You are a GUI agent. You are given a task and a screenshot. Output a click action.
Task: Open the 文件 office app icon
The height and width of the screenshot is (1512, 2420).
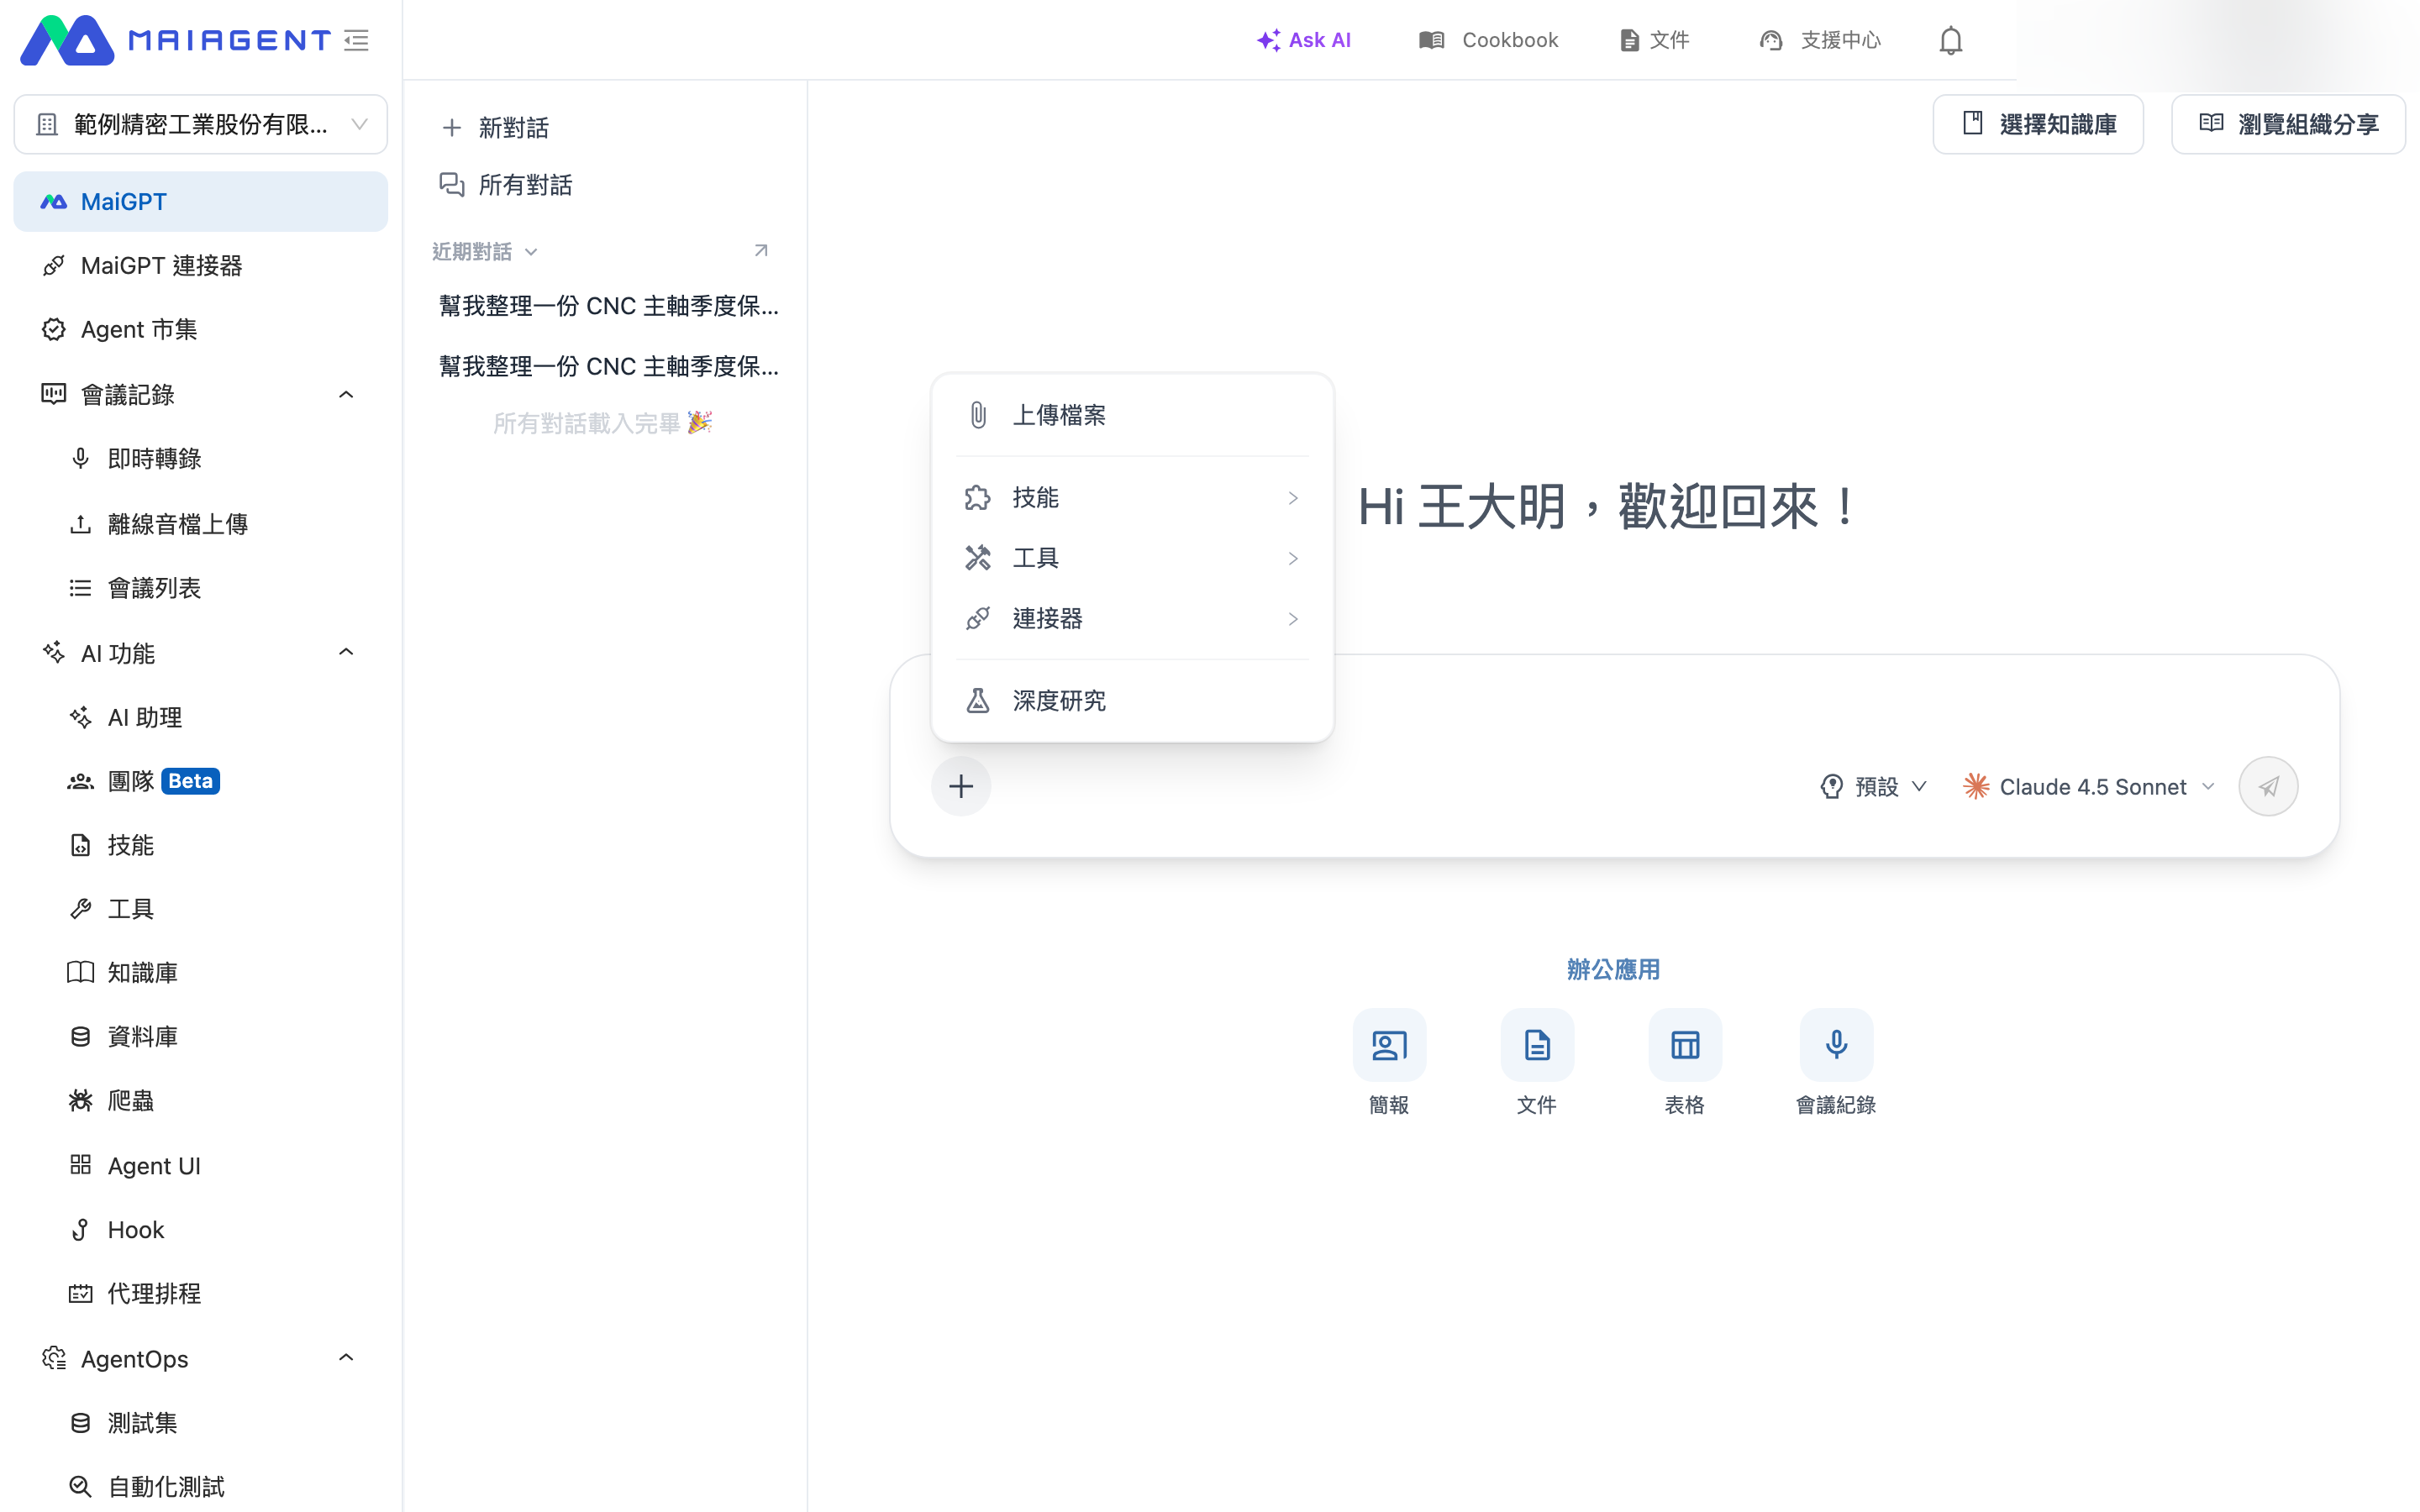[x=1537, y=1045]
